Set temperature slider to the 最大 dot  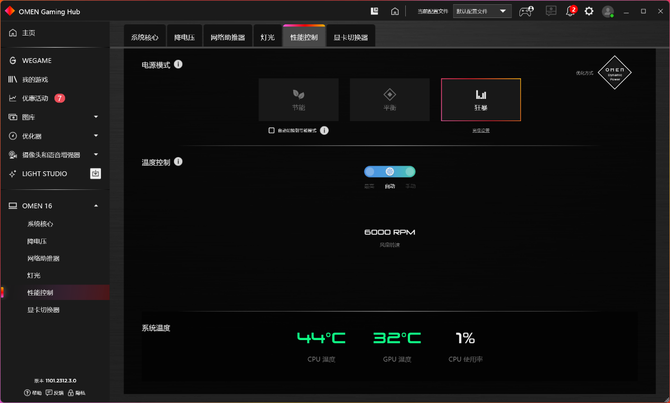[370, 171]
